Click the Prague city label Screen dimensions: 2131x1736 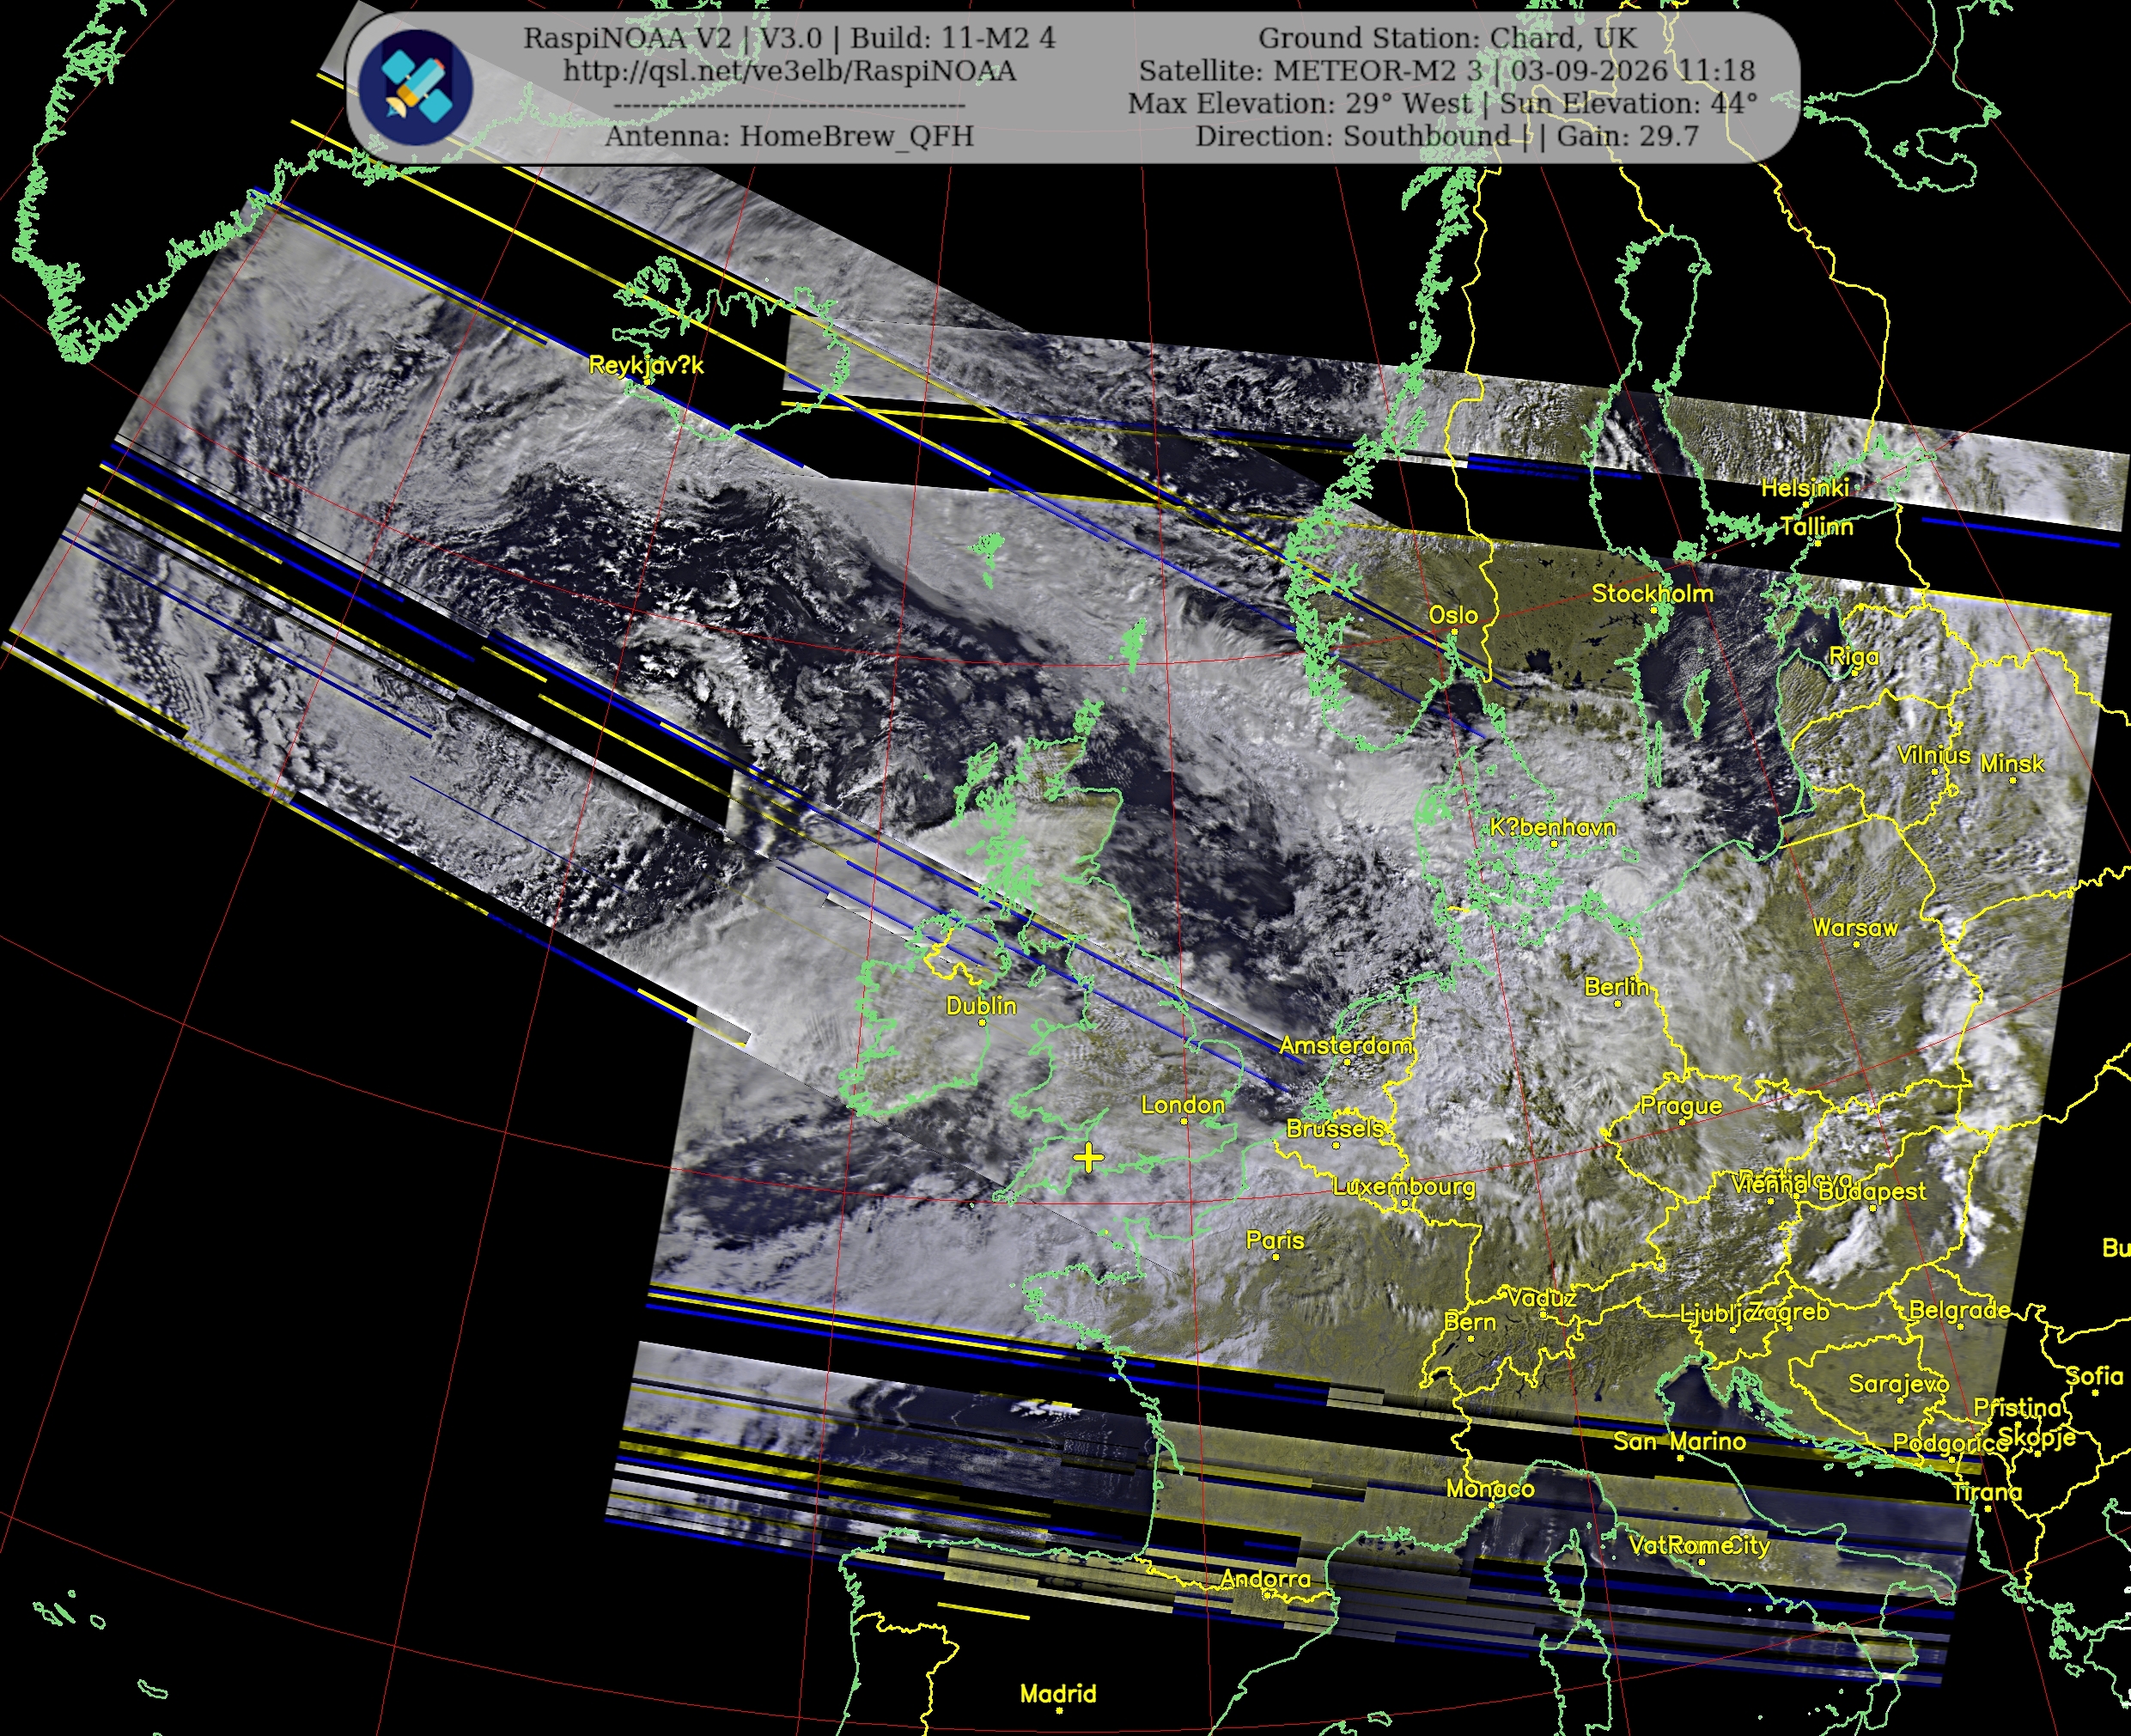pos(1681,1105)
